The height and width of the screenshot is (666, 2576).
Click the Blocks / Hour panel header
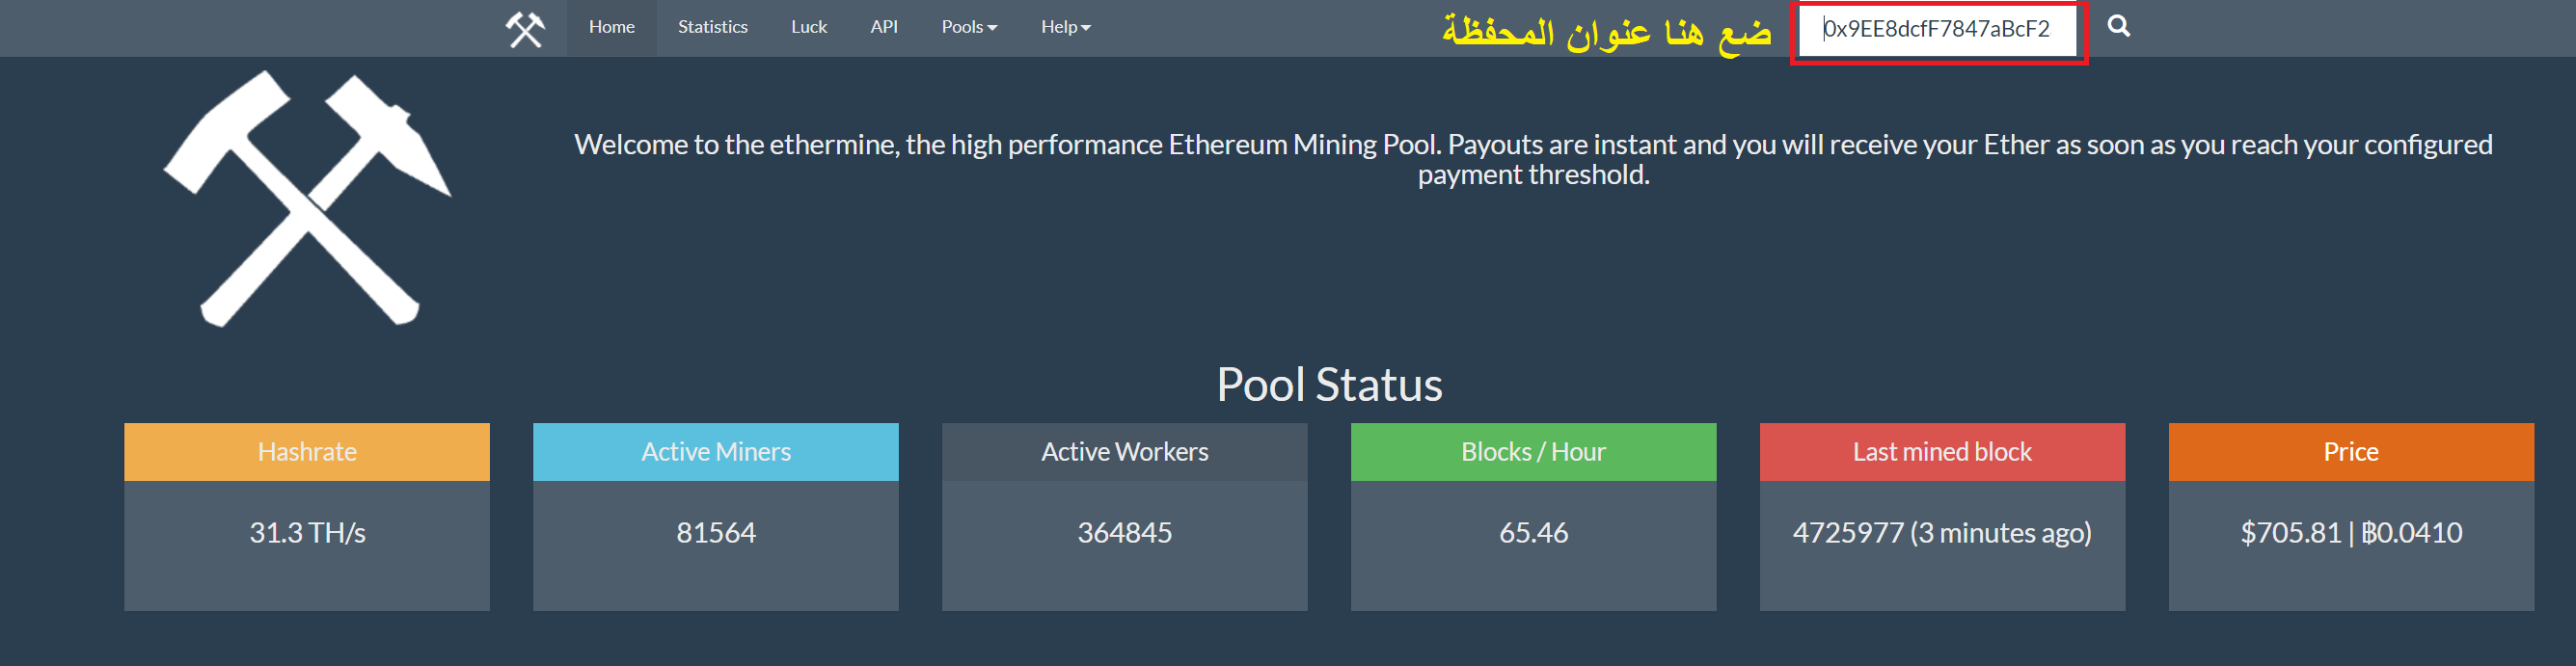click(x=1534, y=452)
